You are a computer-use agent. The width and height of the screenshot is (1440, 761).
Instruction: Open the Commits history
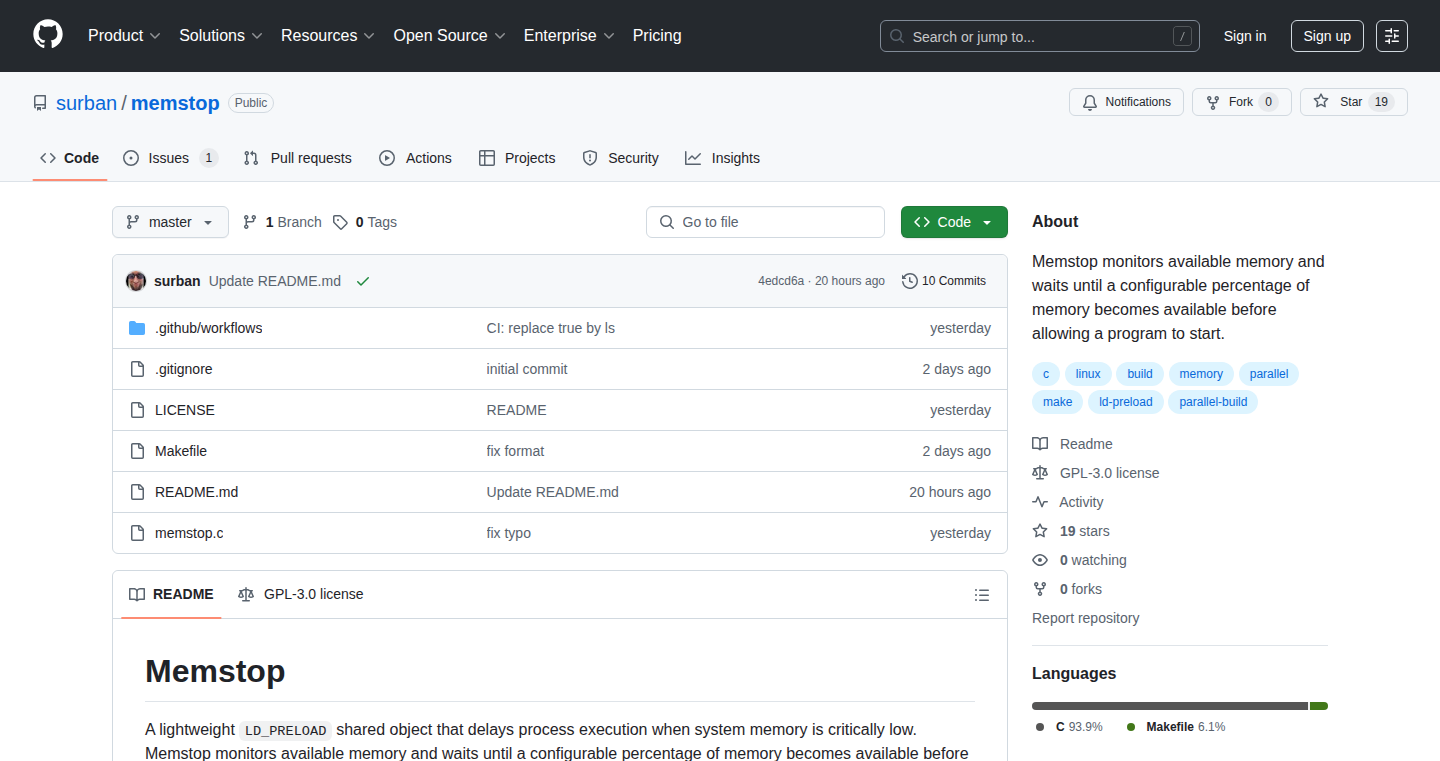944,281
